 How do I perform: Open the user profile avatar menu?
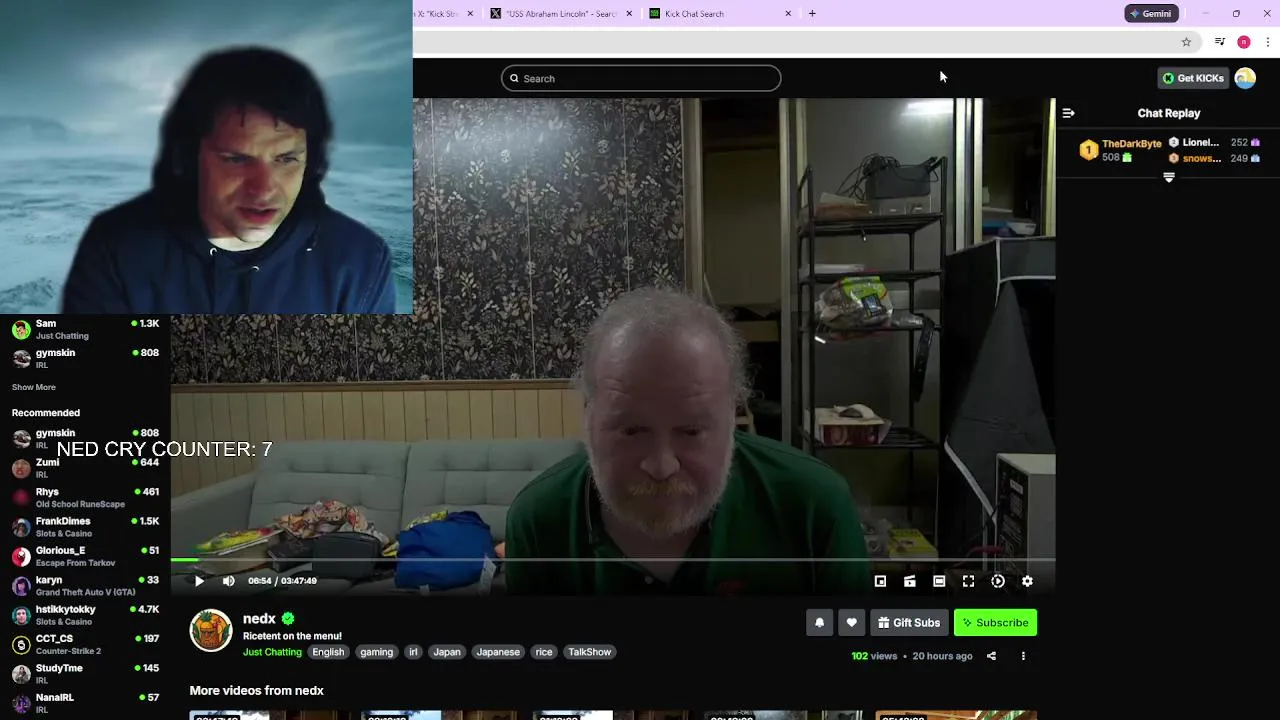(1245, 78)
